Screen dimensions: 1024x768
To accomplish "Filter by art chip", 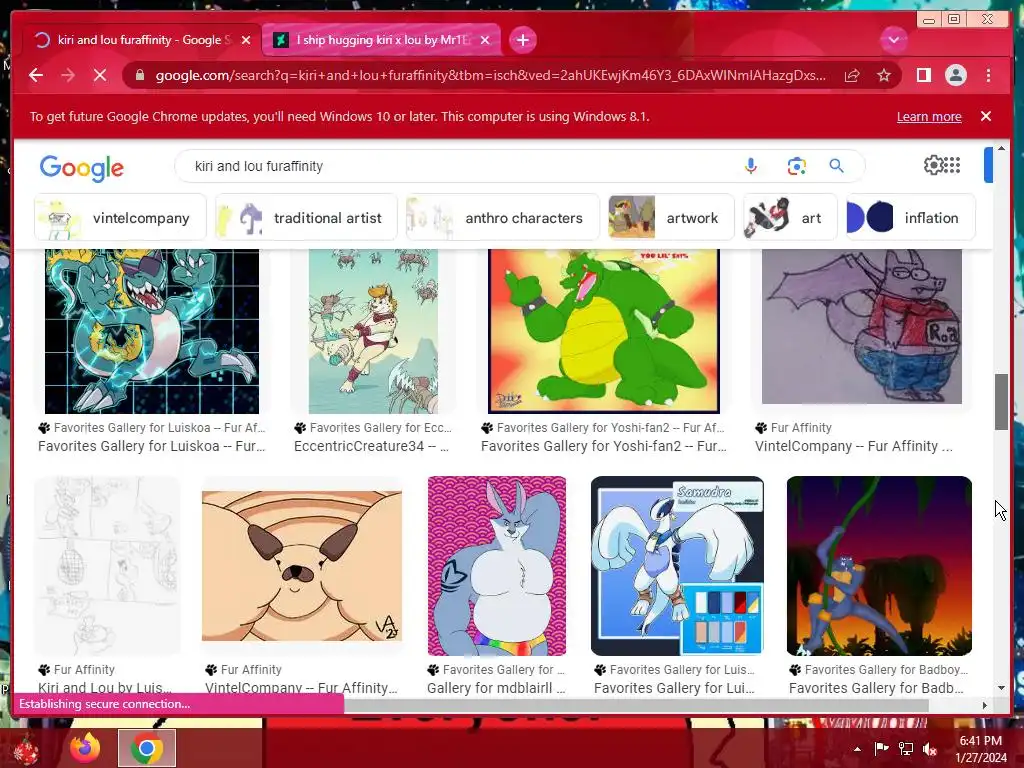I will pos(790,217).
